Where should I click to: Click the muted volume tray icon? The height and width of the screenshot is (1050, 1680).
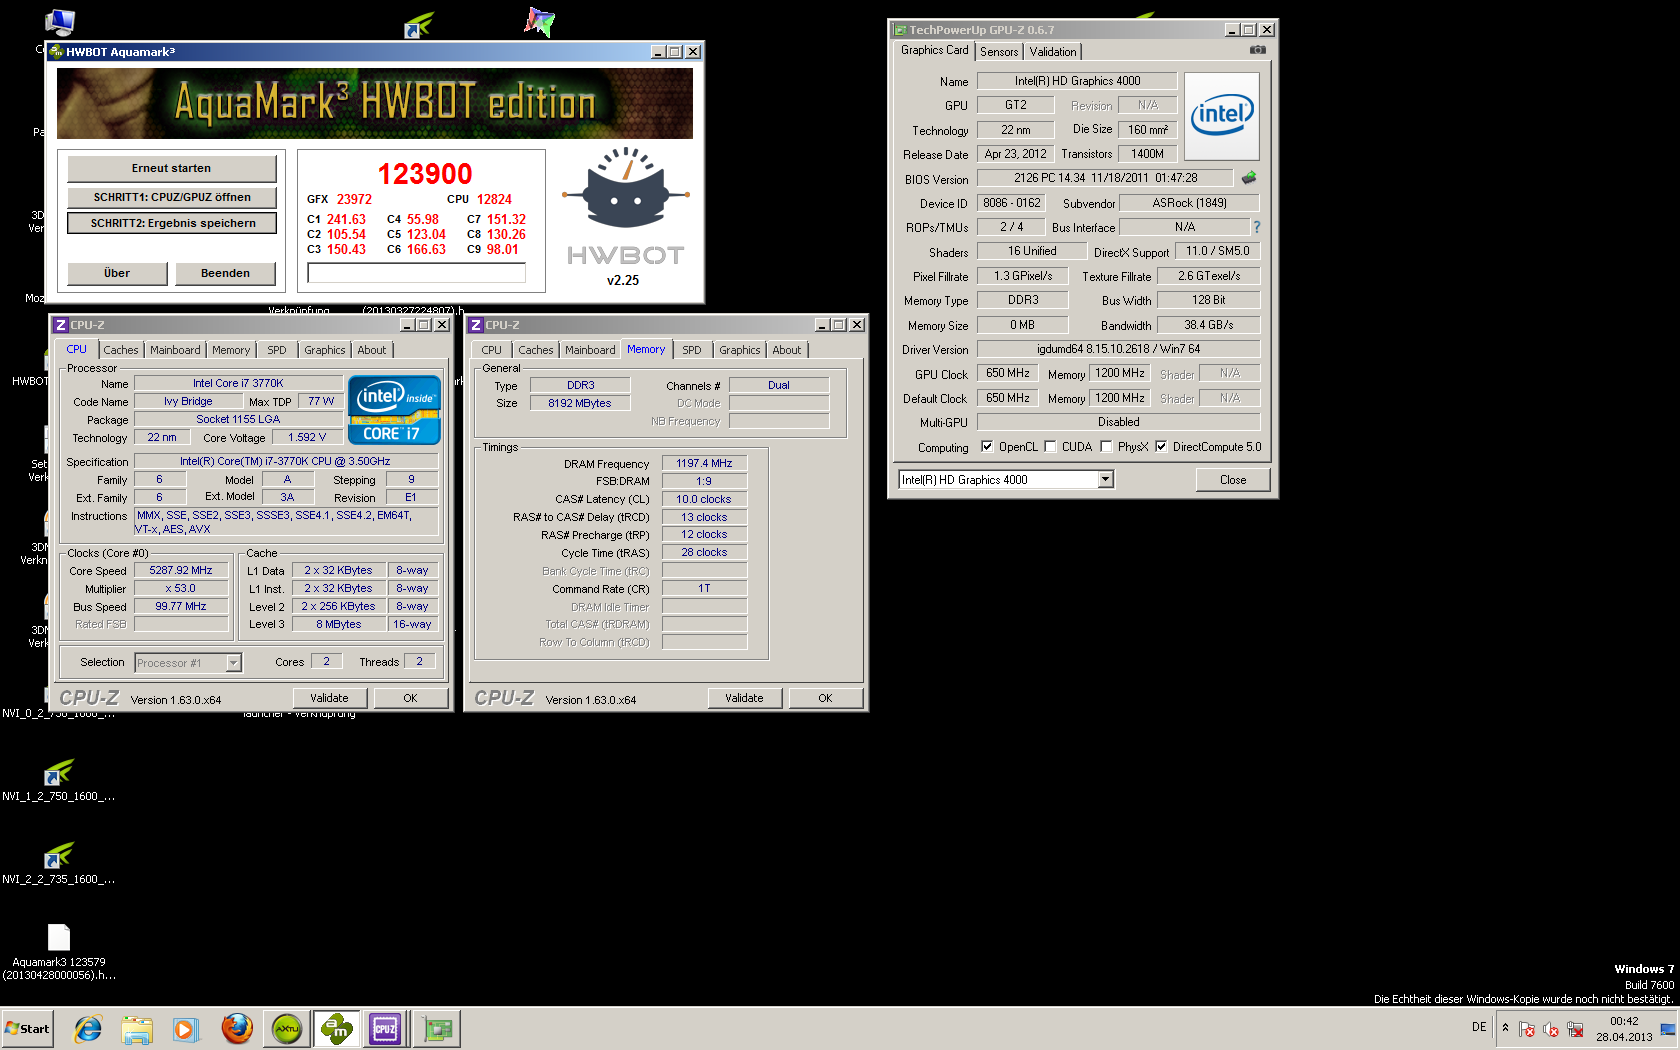point(1551,1029)
